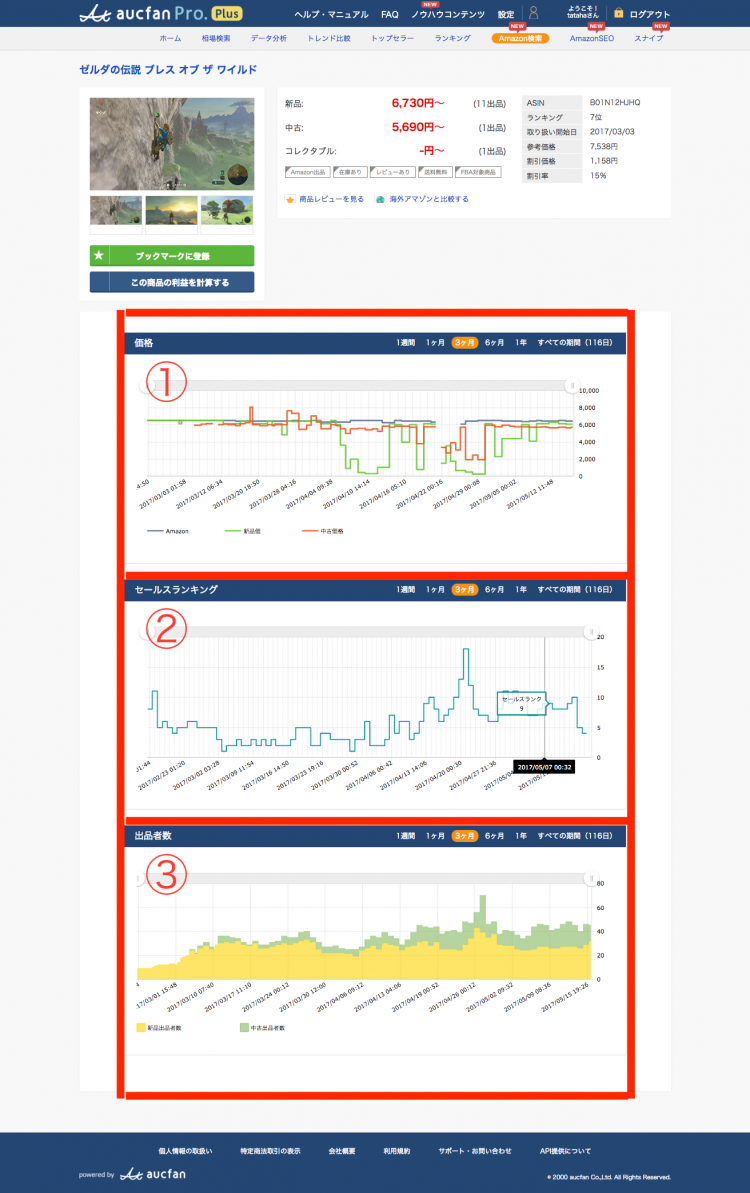Click the star icon on bookmark button
The width and height of the screenshot is (750, 1193).
click(98, 256)
